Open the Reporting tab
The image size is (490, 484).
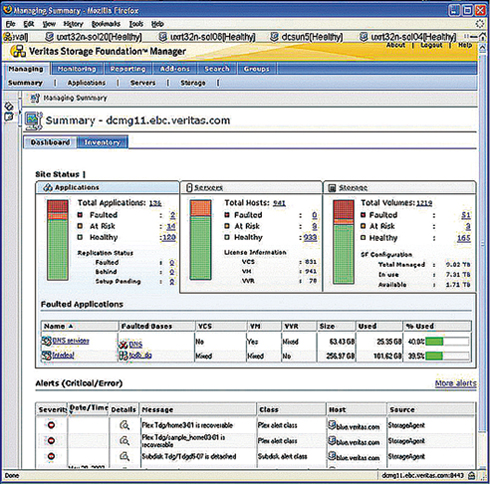(x=128, y=69)
